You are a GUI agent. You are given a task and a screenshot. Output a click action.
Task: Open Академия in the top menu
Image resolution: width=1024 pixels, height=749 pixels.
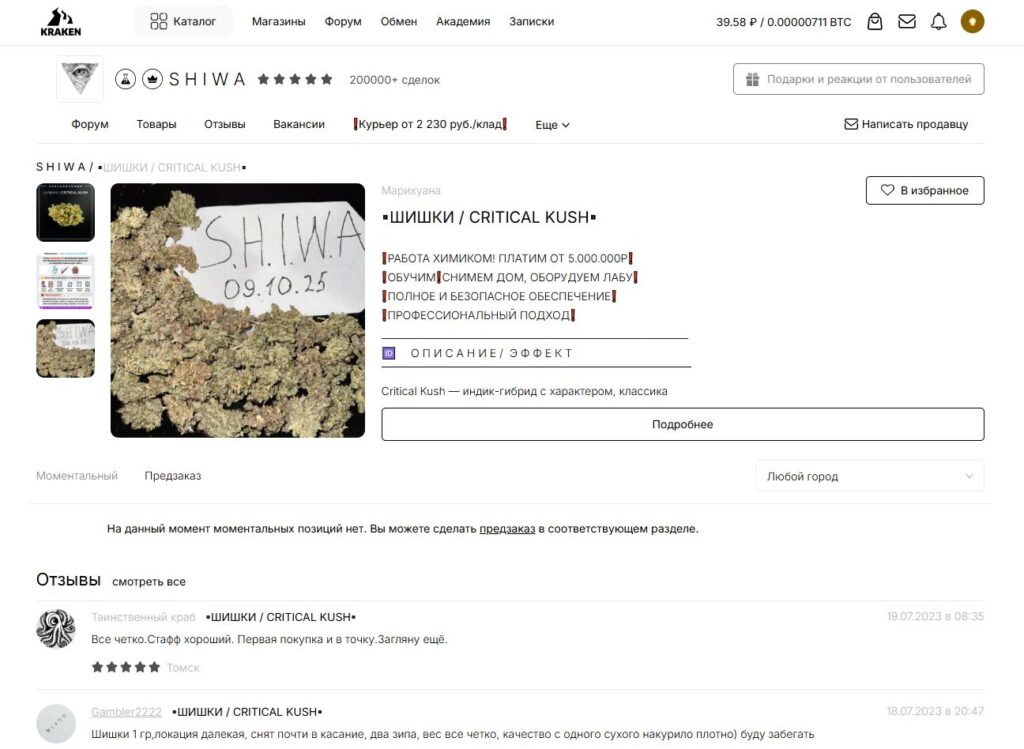tap(463, 21)
